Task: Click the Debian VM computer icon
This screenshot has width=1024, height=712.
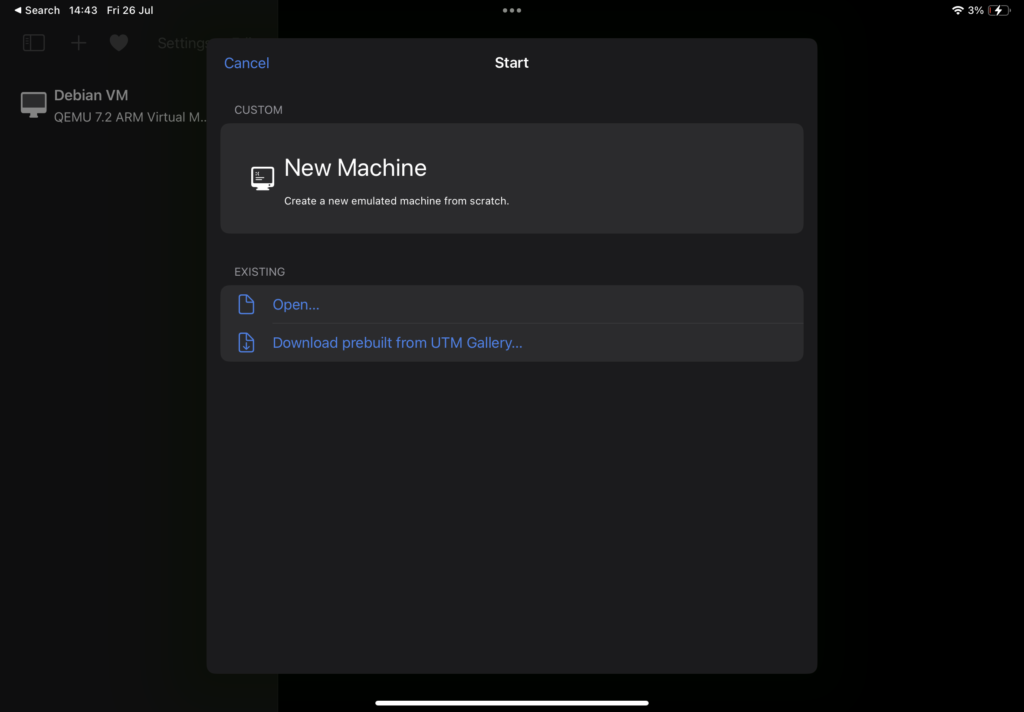Action: tap(34, 105)
